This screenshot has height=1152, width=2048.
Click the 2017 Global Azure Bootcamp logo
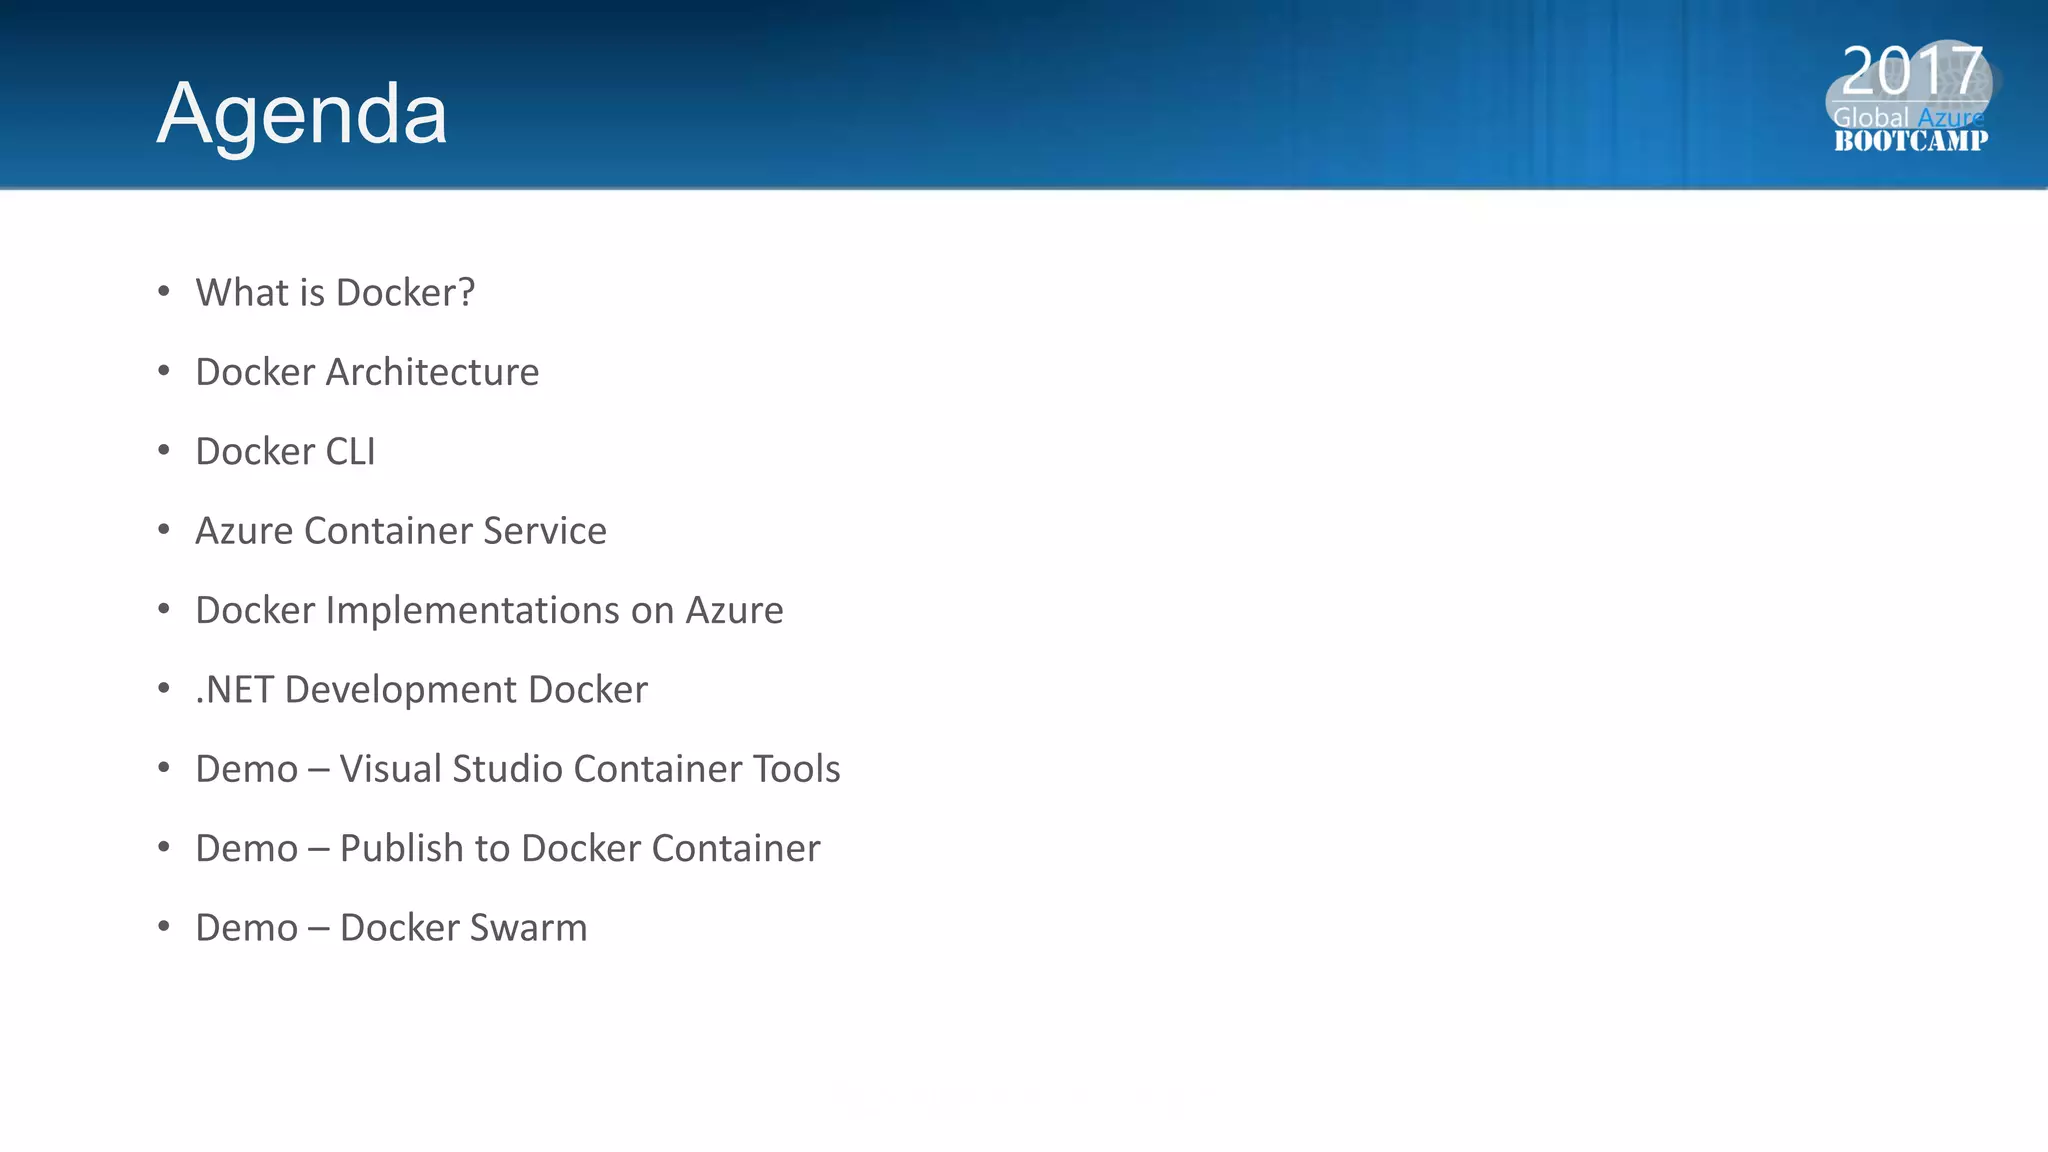1910,97
